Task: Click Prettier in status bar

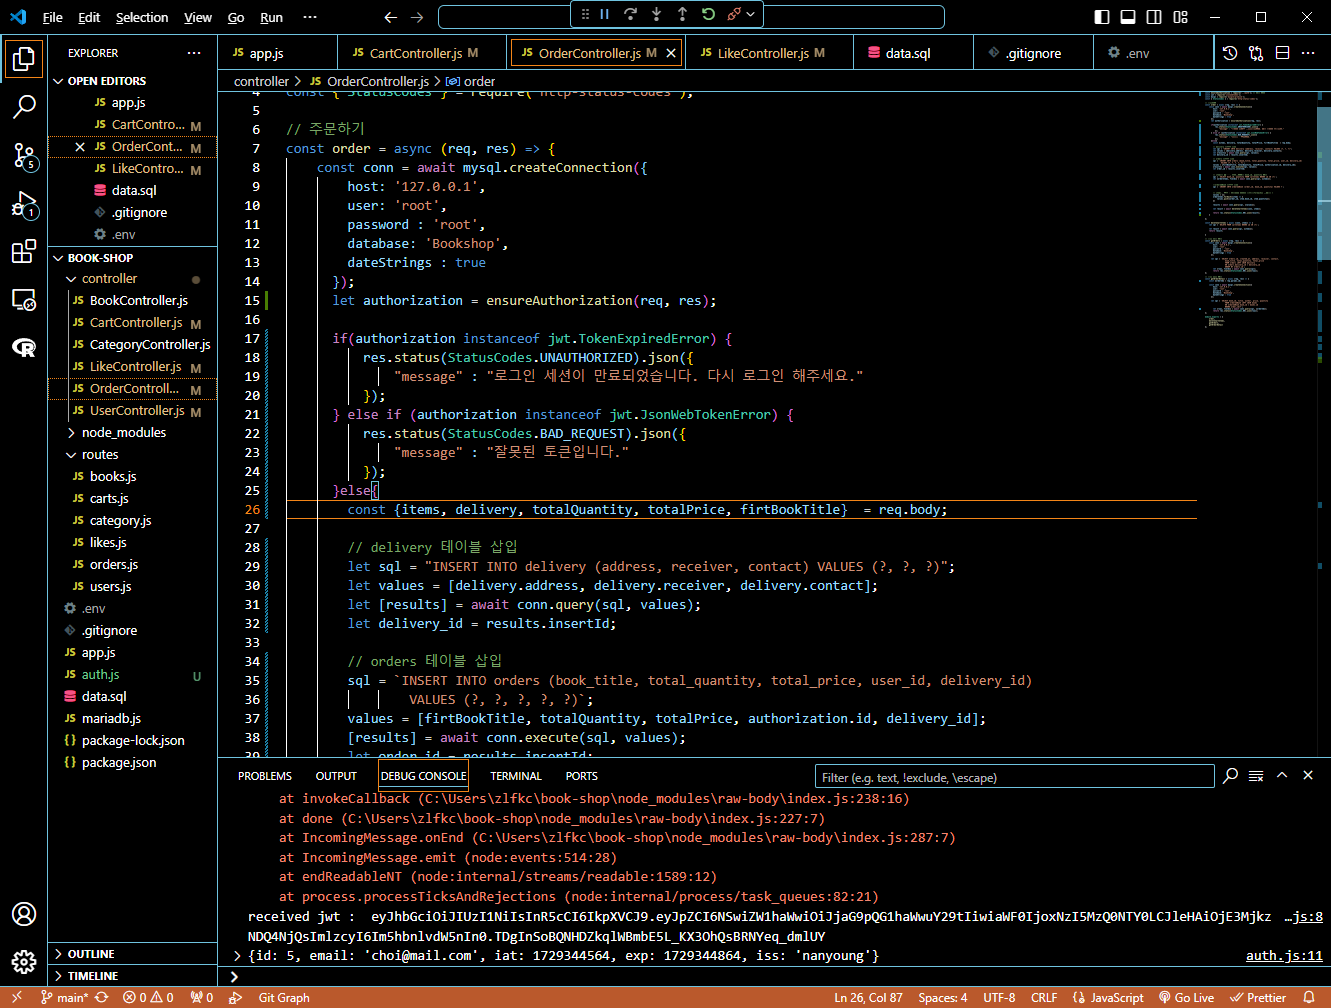Action: 1259,998
